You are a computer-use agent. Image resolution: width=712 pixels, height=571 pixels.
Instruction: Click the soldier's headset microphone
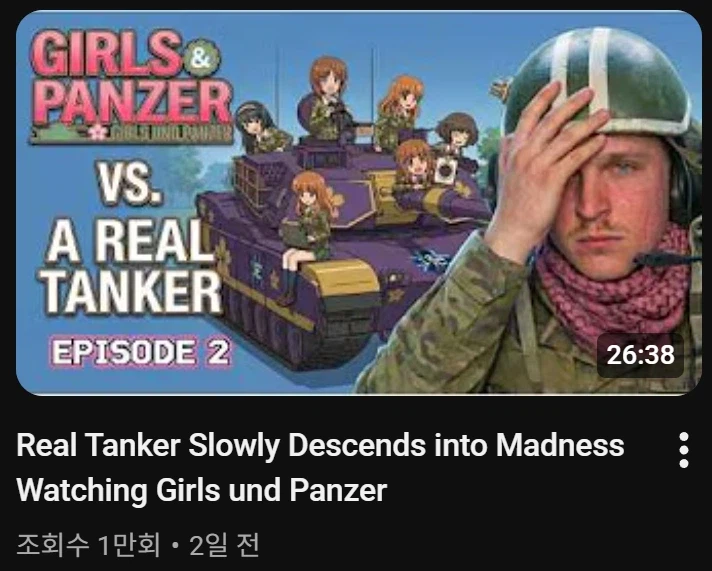(x=661, y=260)
